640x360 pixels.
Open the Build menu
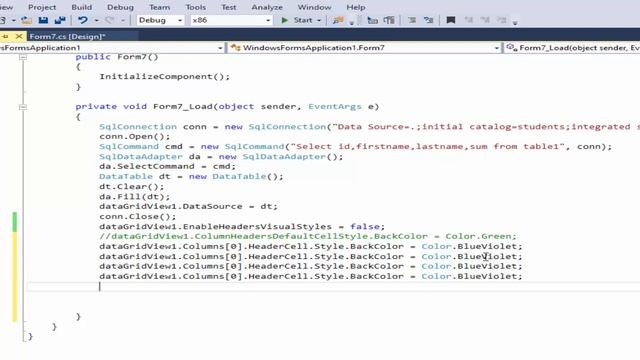click(82, 7)
